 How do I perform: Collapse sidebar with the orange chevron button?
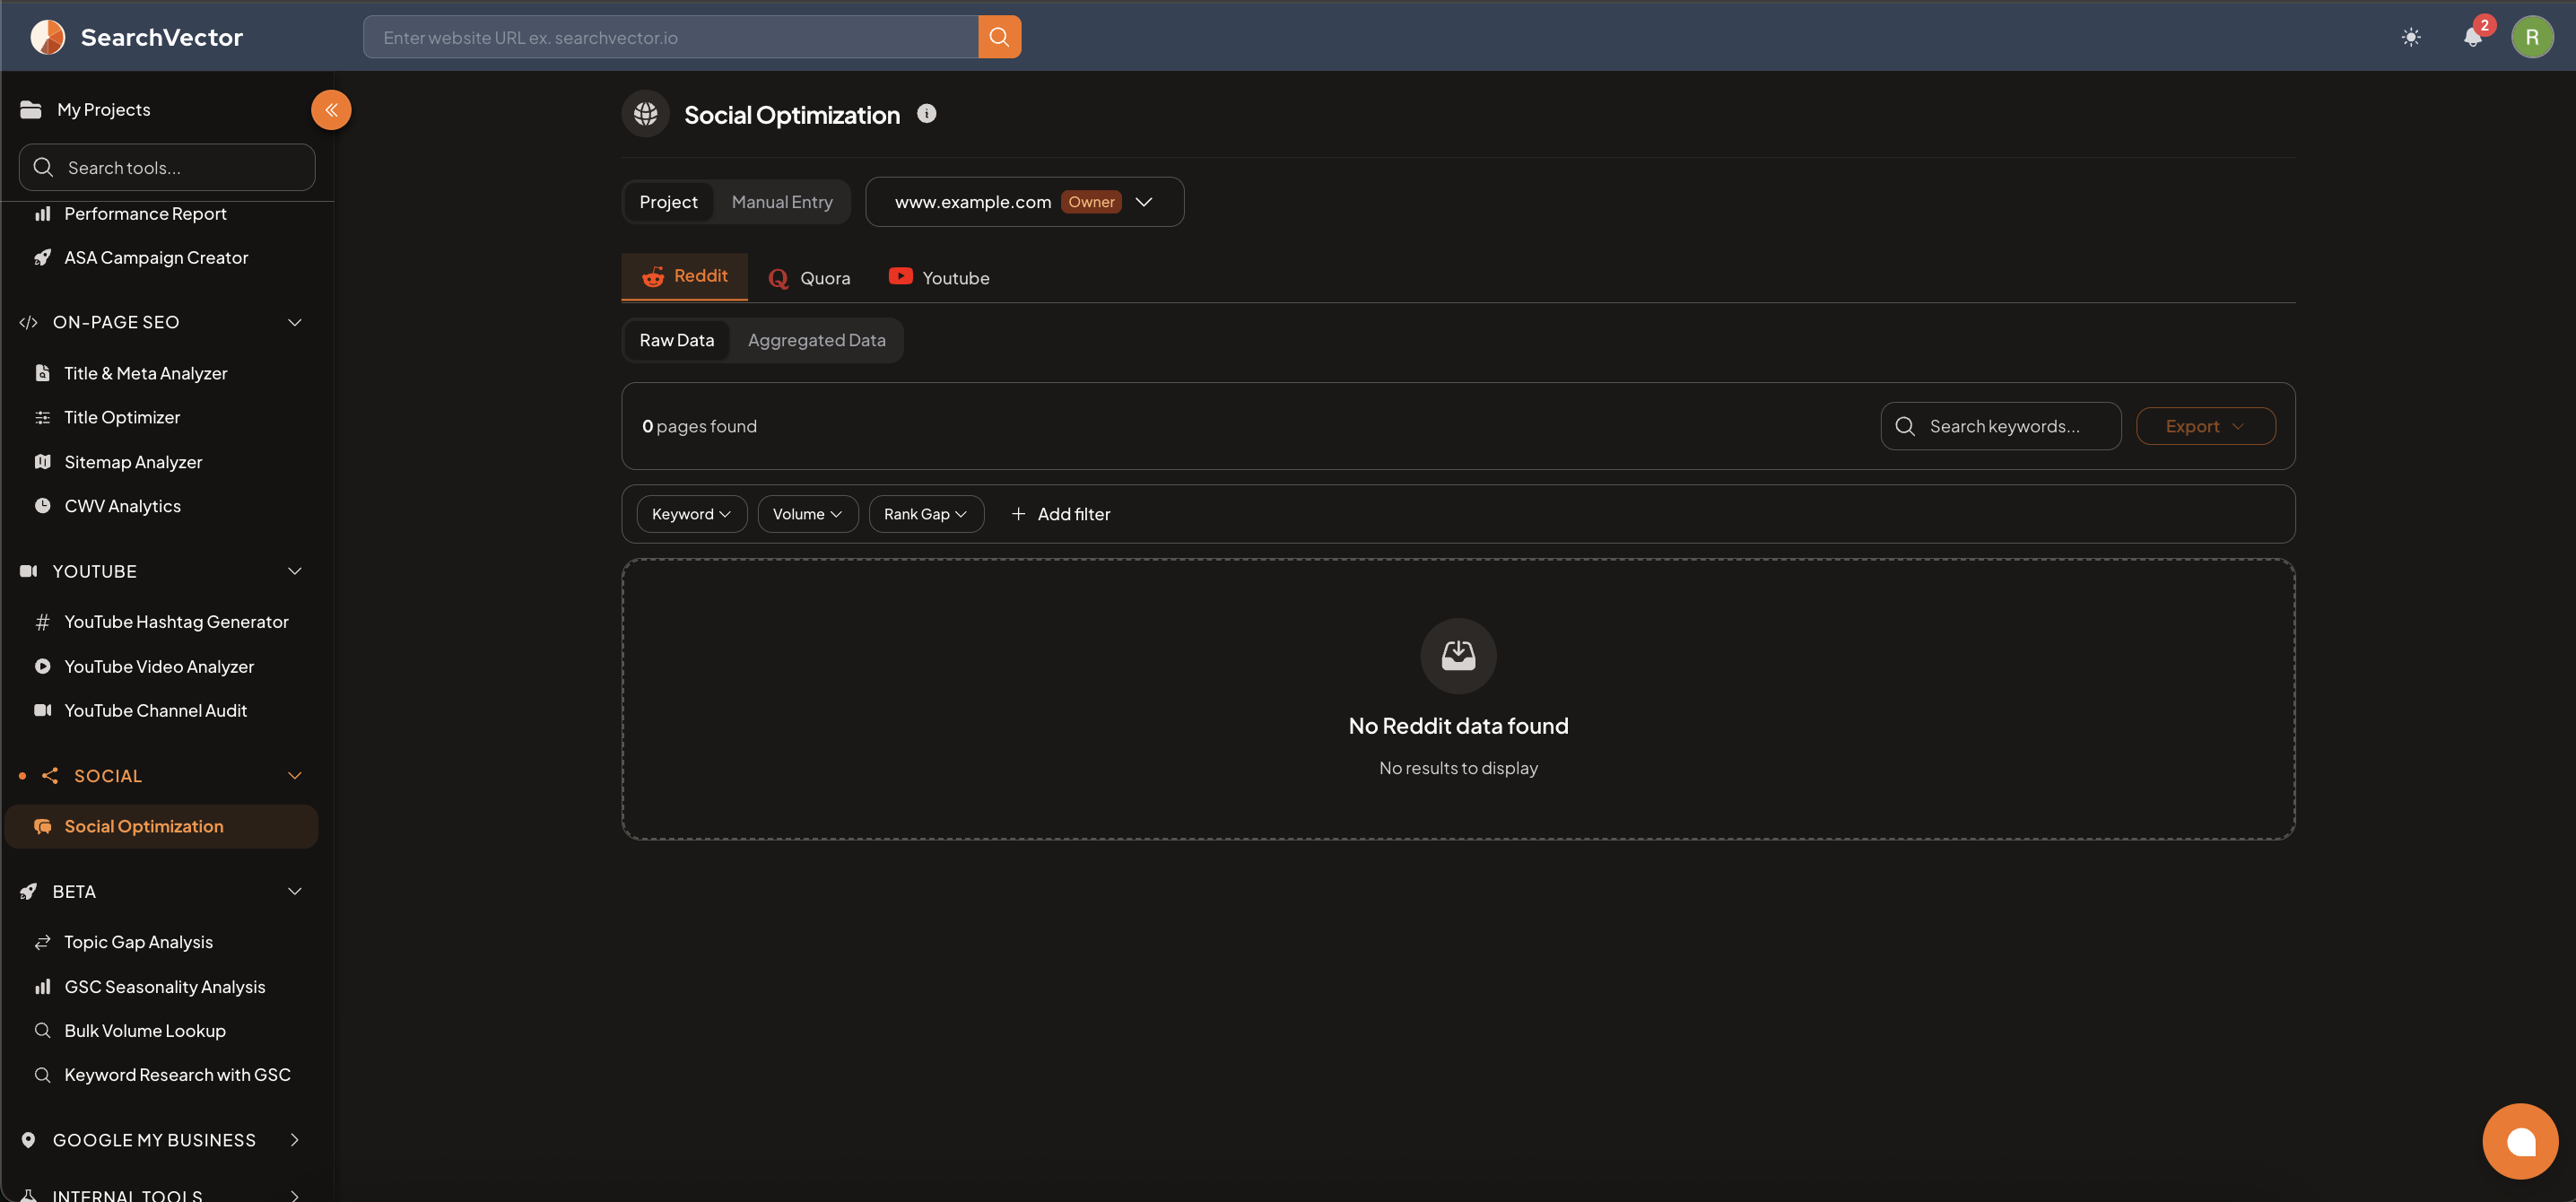(331, 110)
